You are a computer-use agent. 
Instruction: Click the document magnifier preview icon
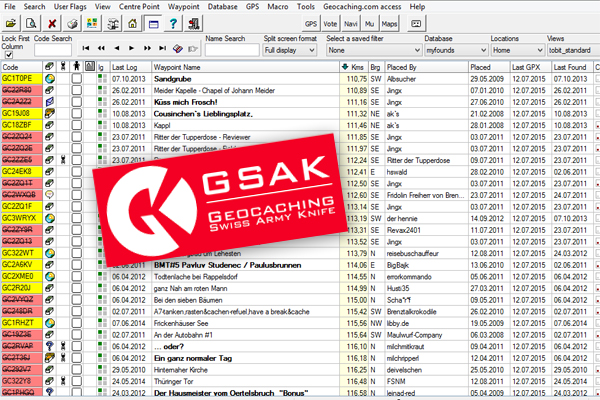pyautogui.click(x=31, y=24)
